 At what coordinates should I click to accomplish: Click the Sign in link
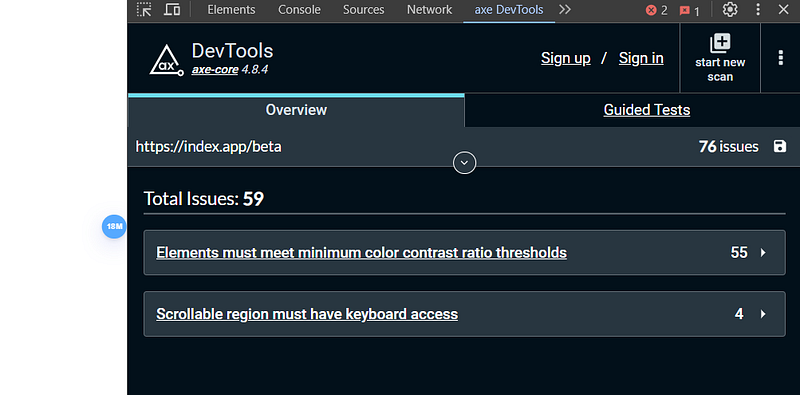click(641, 58)
